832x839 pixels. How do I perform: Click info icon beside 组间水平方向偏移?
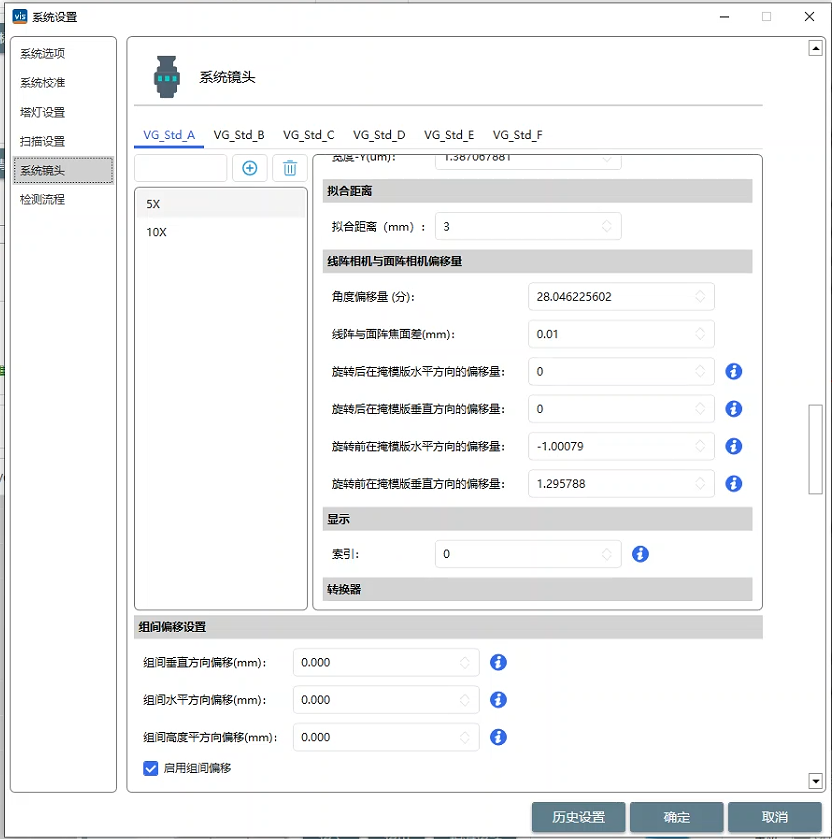(498, 700)
